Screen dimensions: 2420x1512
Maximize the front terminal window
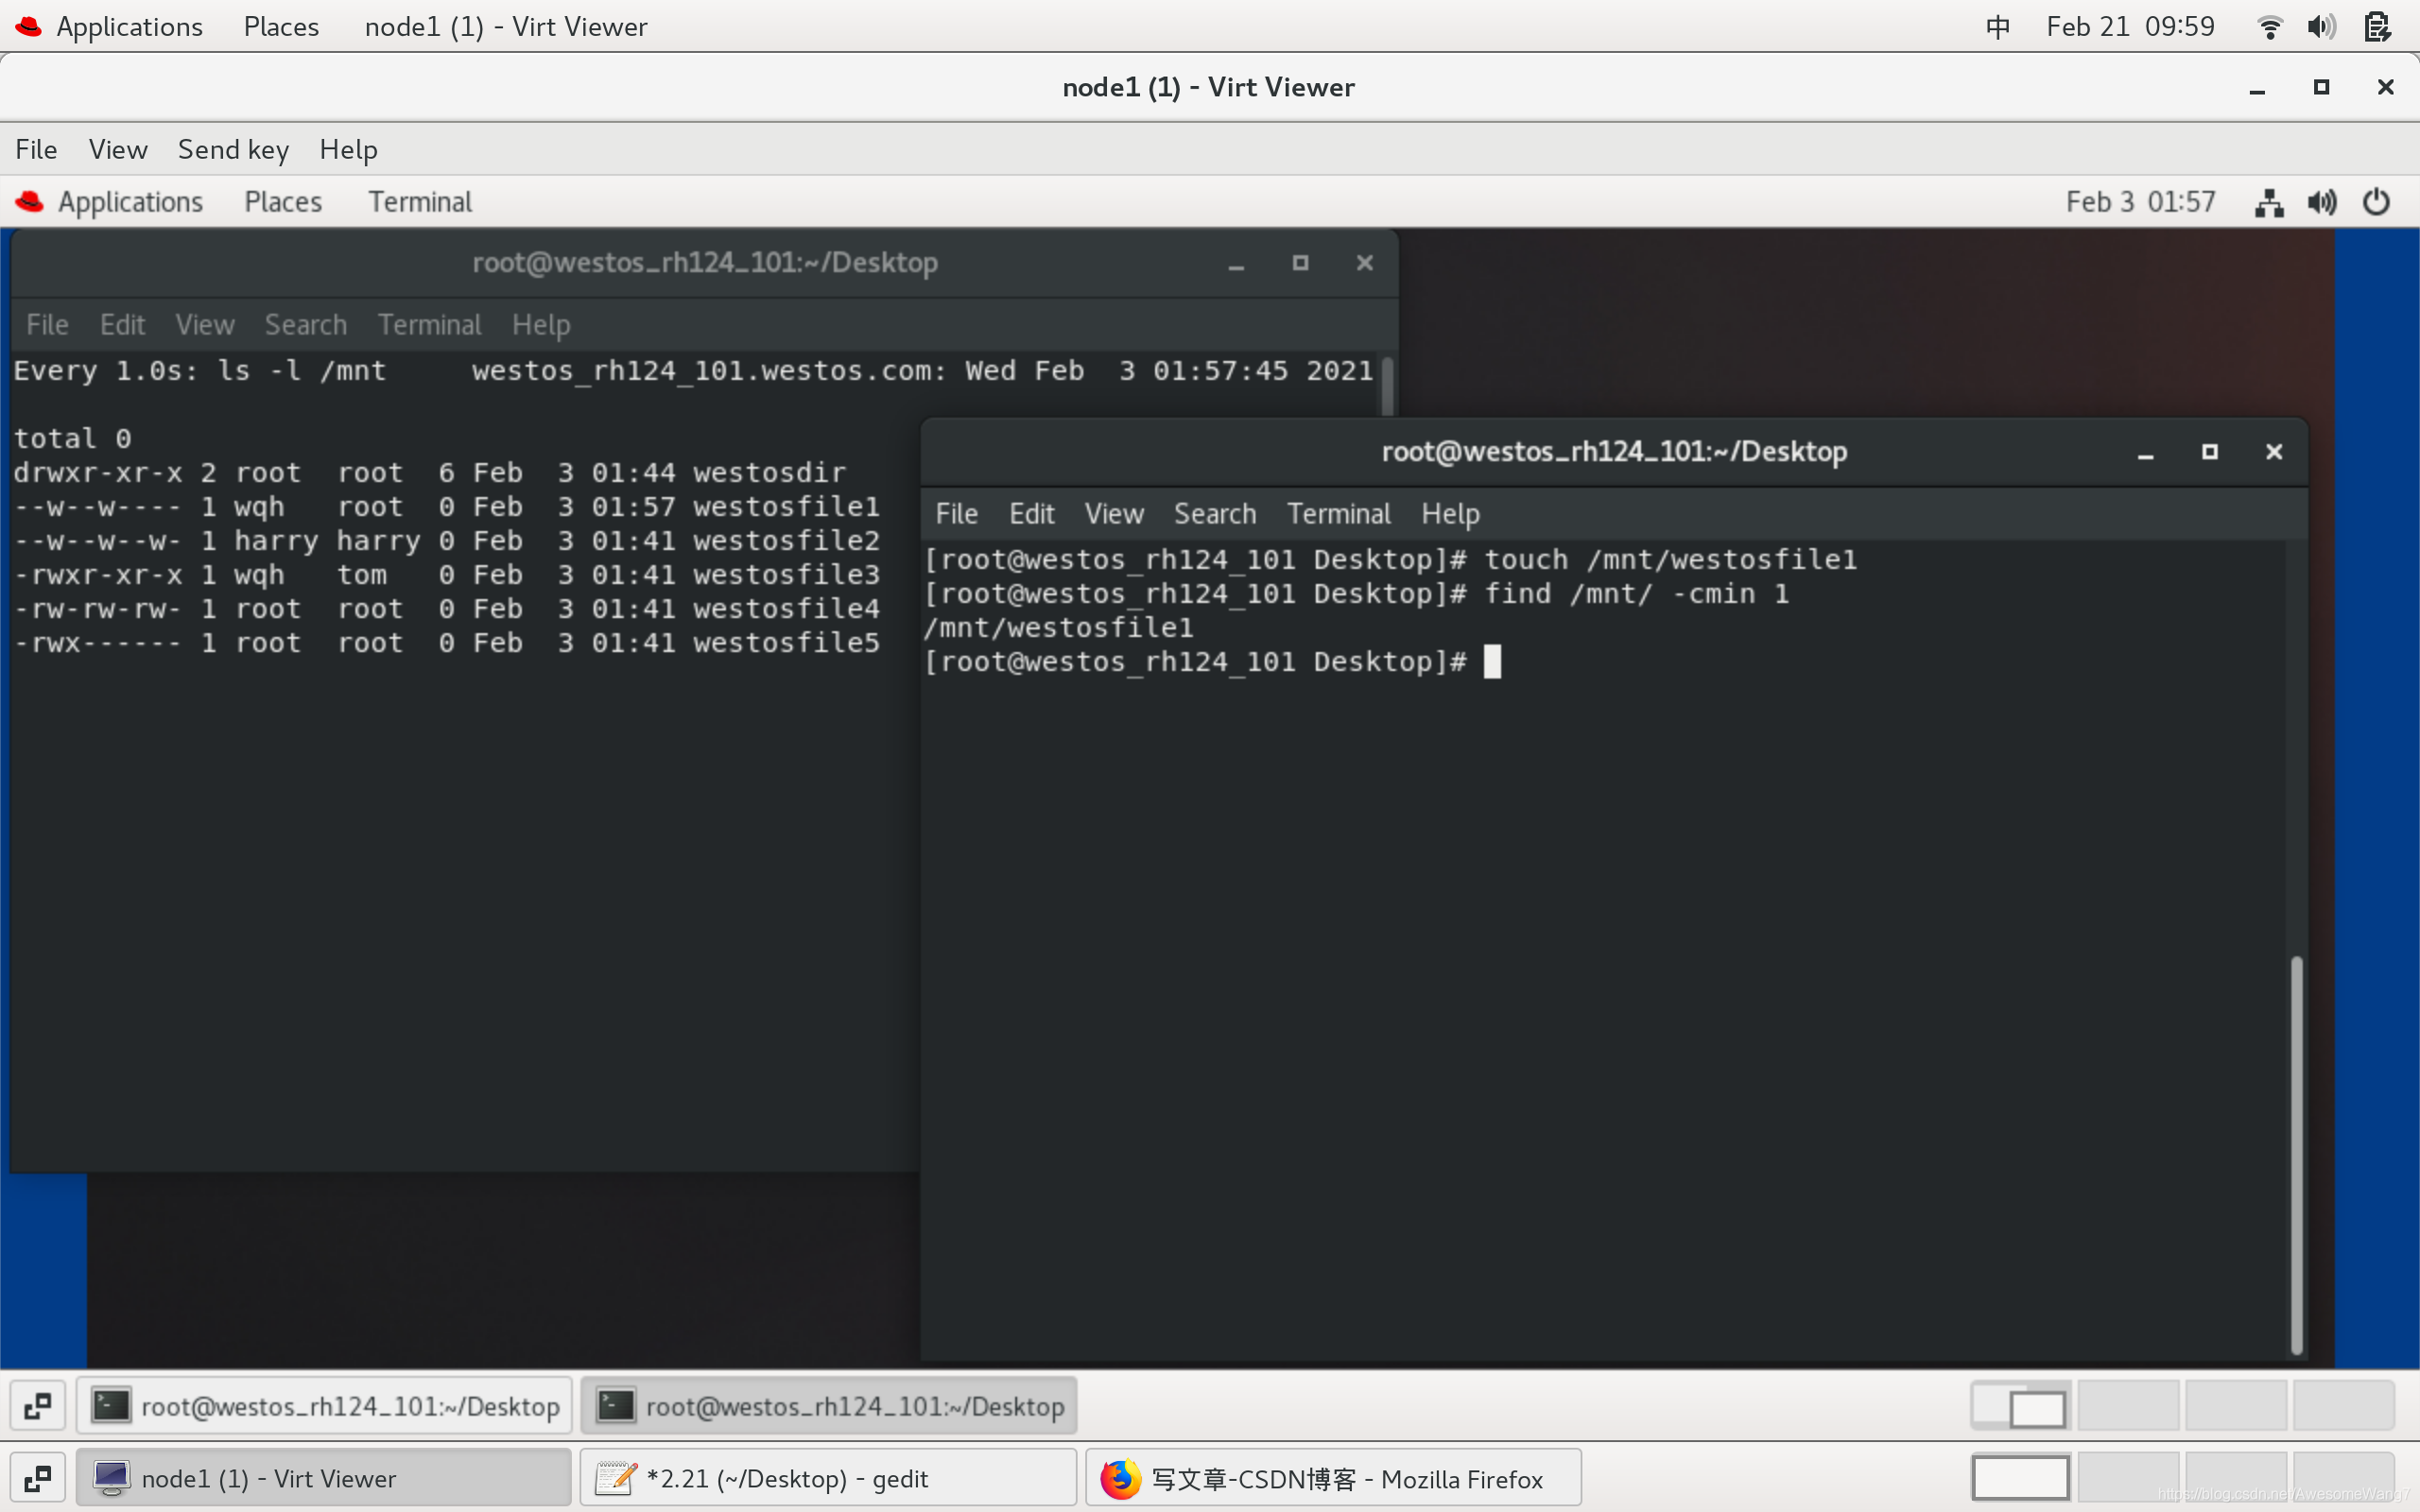pyautogui.click(x=2210, y=453)
